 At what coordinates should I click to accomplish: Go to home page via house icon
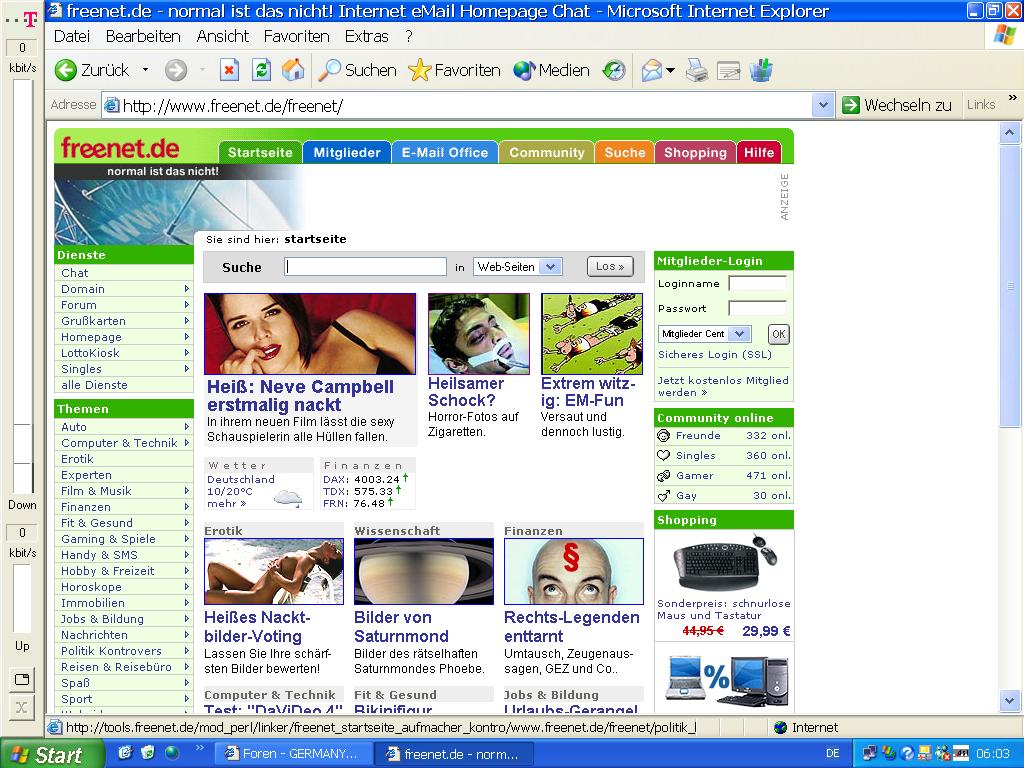[293, 70]
